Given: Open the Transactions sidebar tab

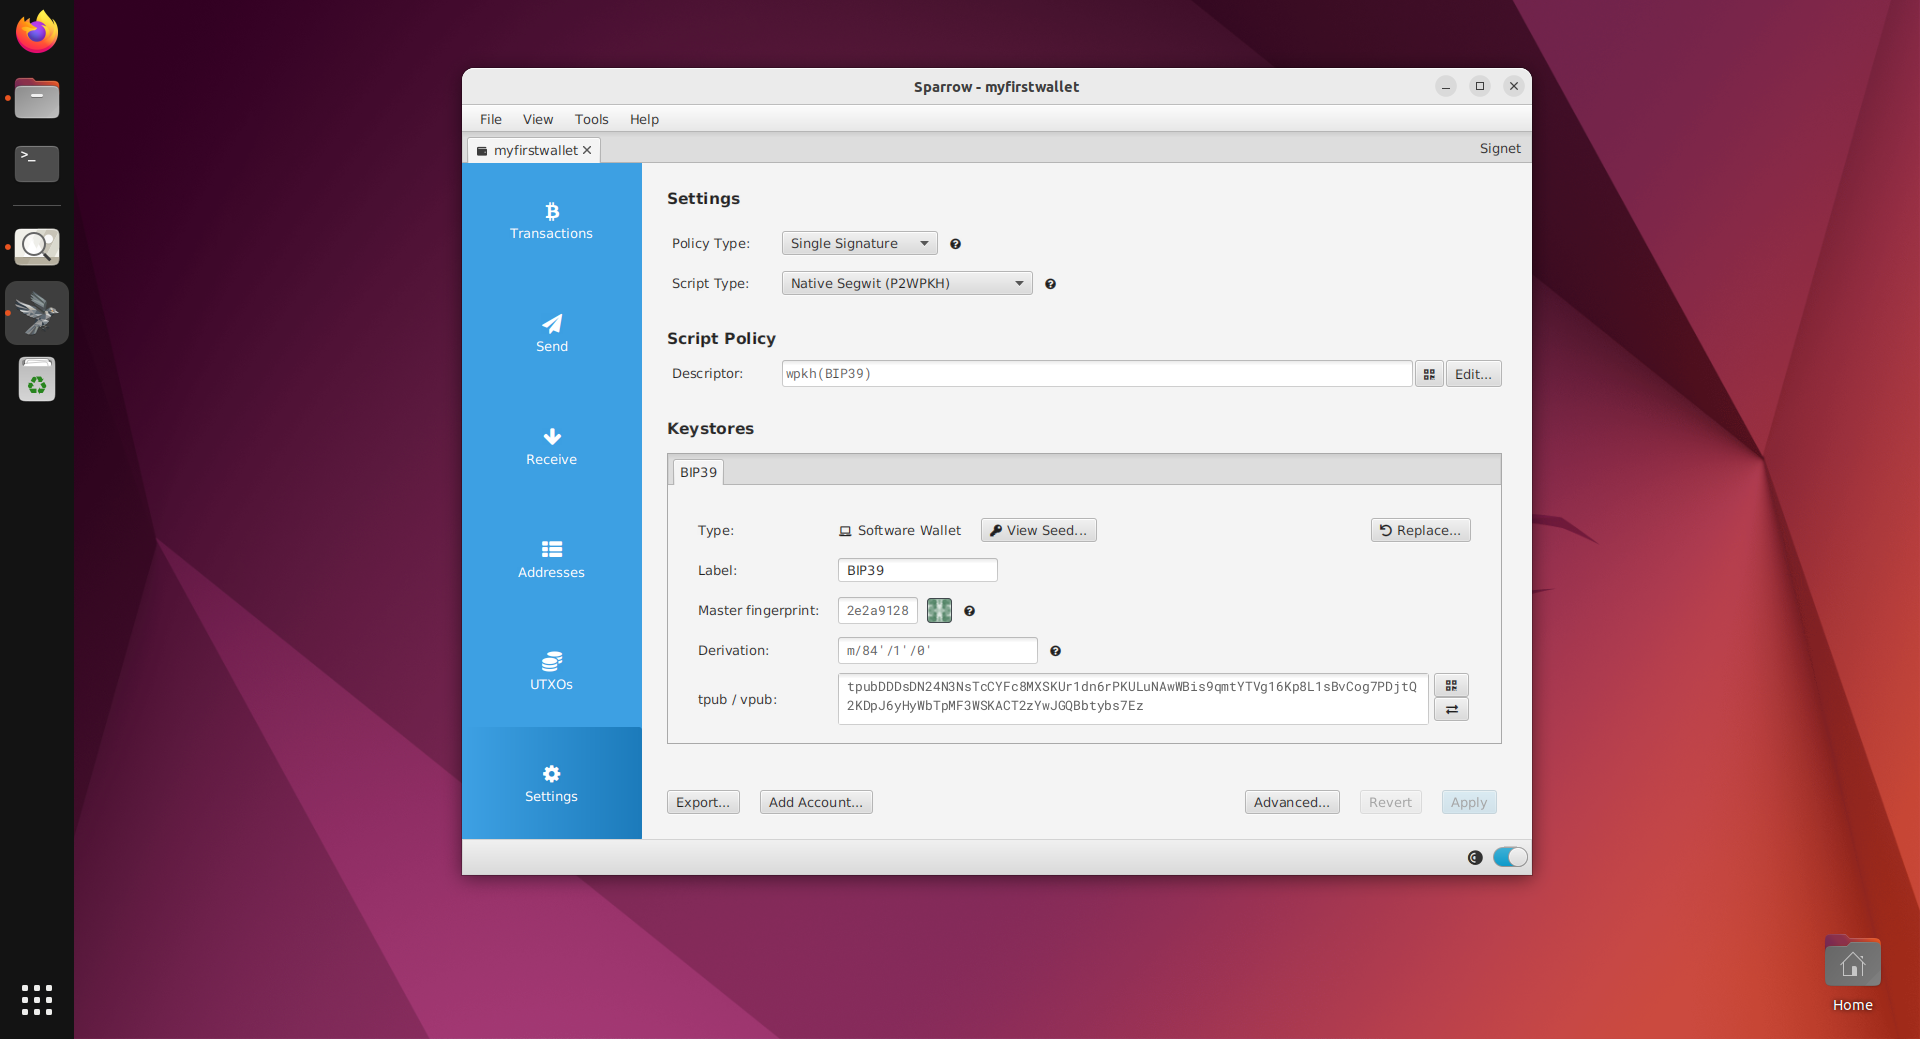Looking at the screenshot, I should [551, 221].
